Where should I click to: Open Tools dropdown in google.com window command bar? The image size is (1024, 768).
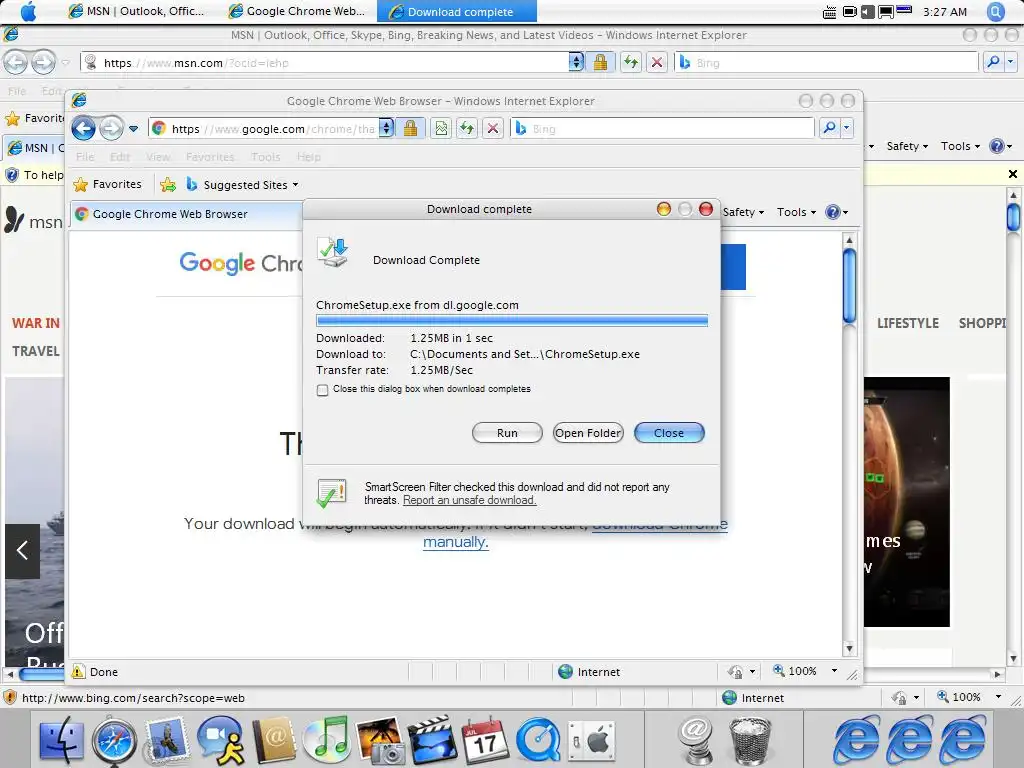point(796,212)
